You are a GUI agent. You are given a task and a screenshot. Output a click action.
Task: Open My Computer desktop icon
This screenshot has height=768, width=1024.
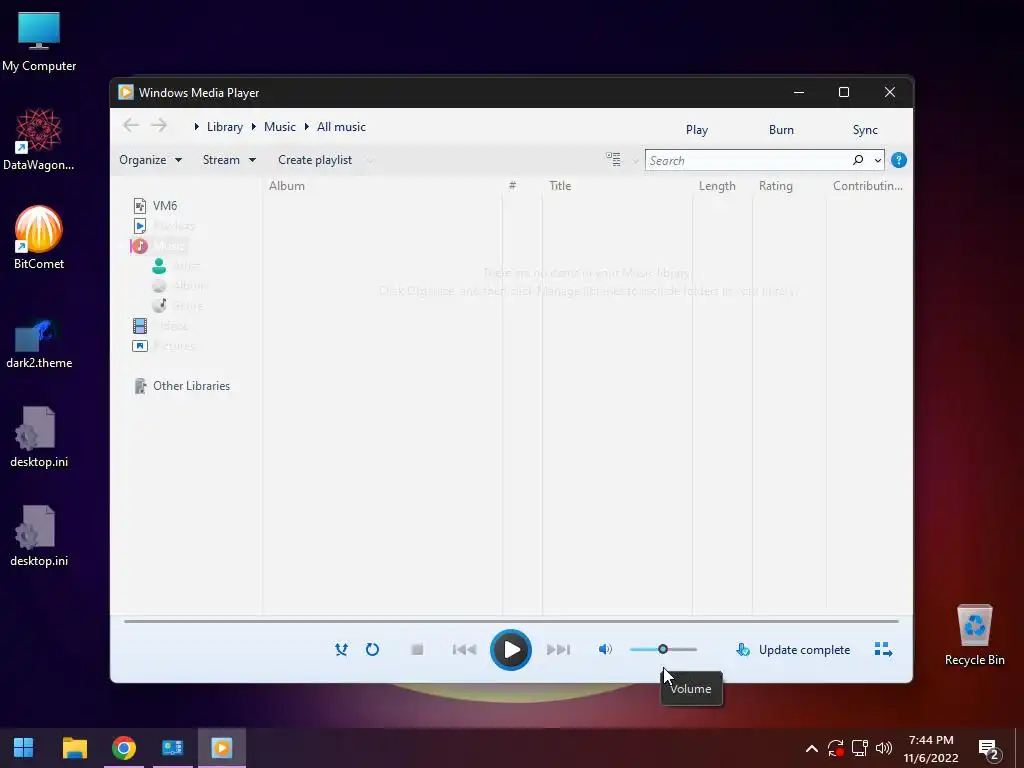pos(39,42)
